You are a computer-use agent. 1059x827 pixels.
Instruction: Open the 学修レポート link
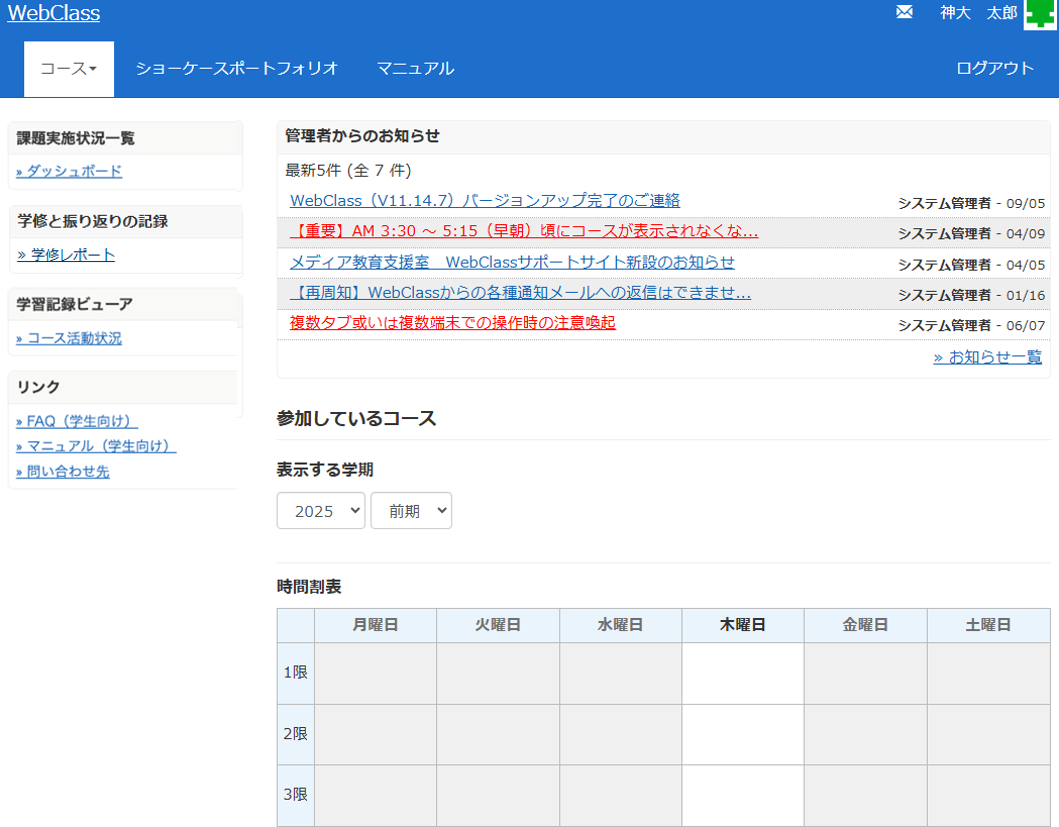[x=66, y=255]
